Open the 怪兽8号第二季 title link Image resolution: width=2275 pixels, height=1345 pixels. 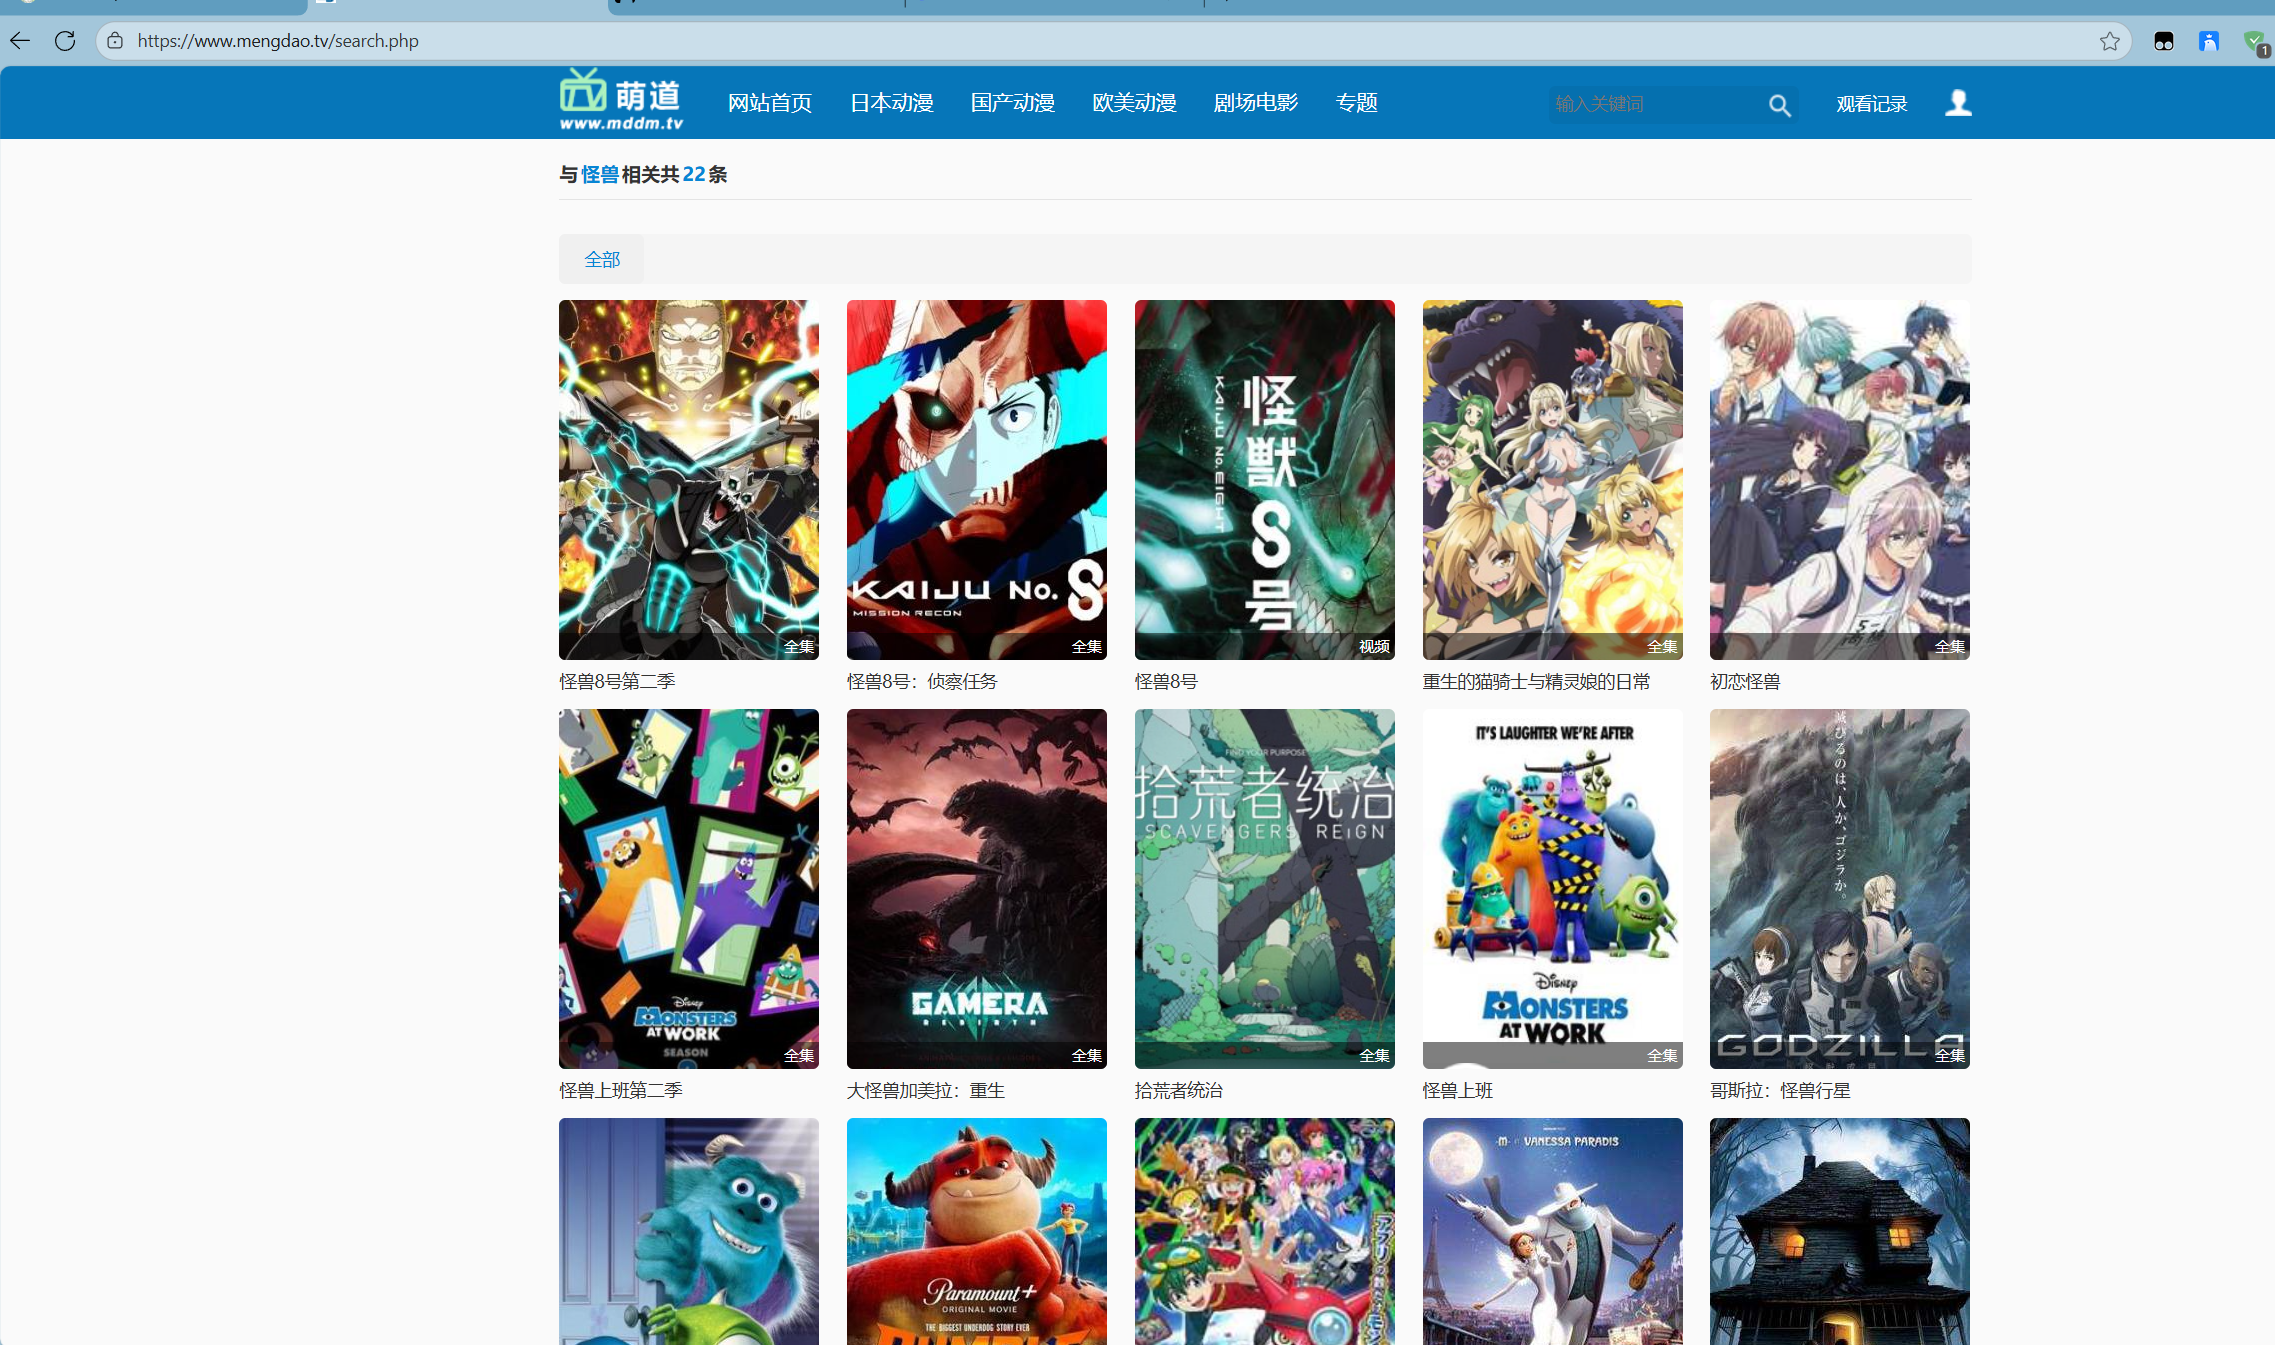point(617,682)
